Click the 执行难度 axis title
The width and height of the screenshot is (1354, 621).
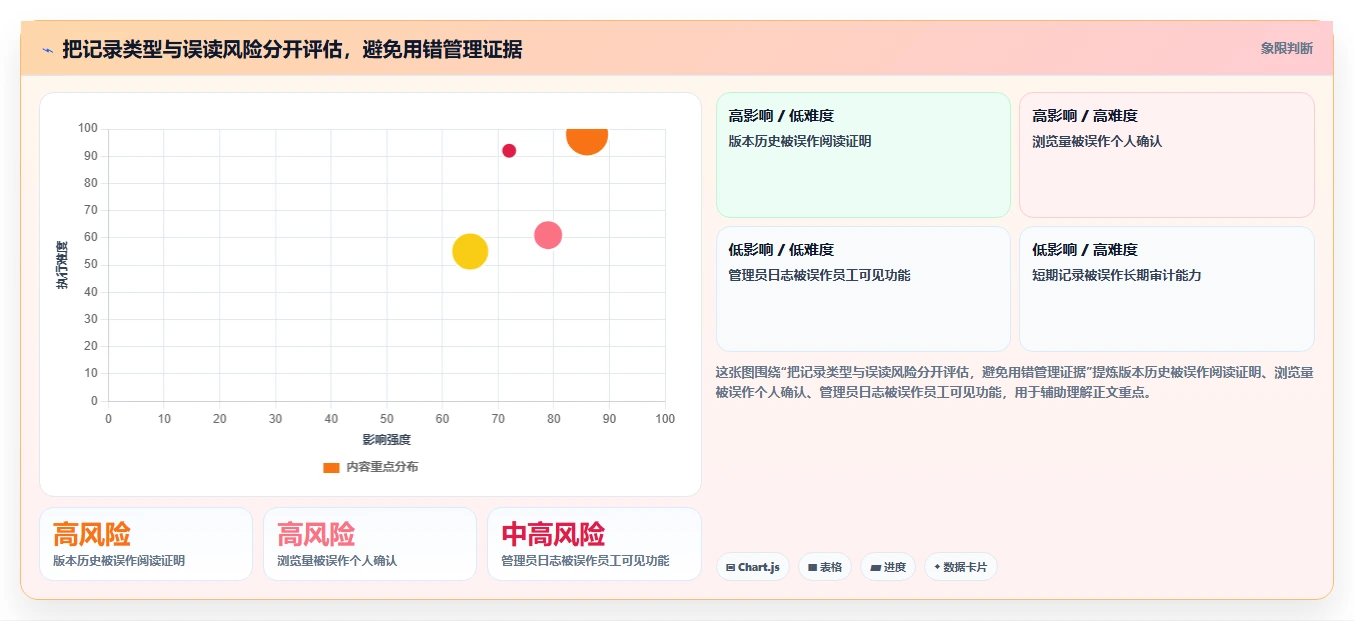coord(62,265)
